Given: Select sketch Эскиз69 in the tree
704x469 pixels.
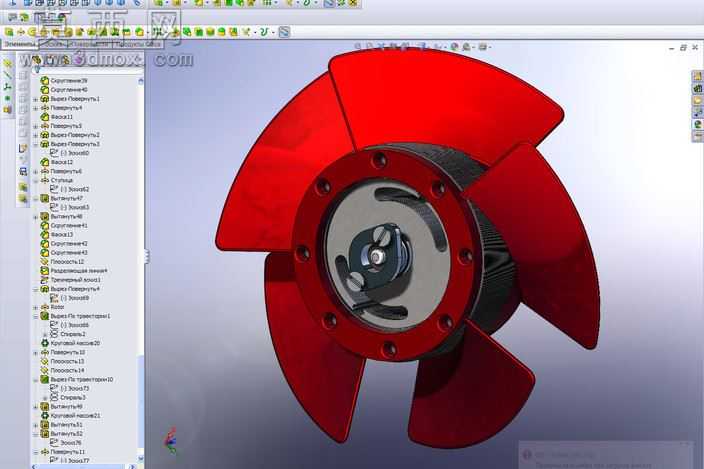Looking at the screenshot, I should (70, 298).
